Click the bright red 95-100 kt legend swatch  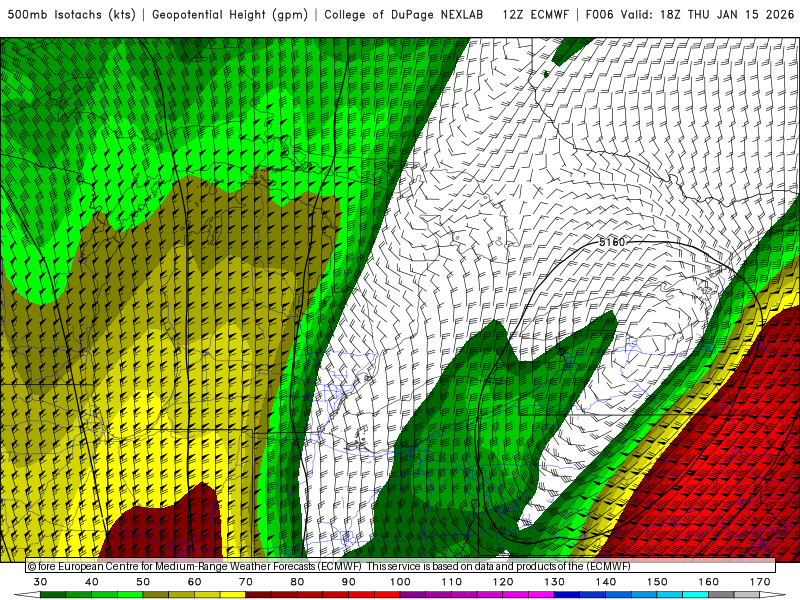click(387, 595)
